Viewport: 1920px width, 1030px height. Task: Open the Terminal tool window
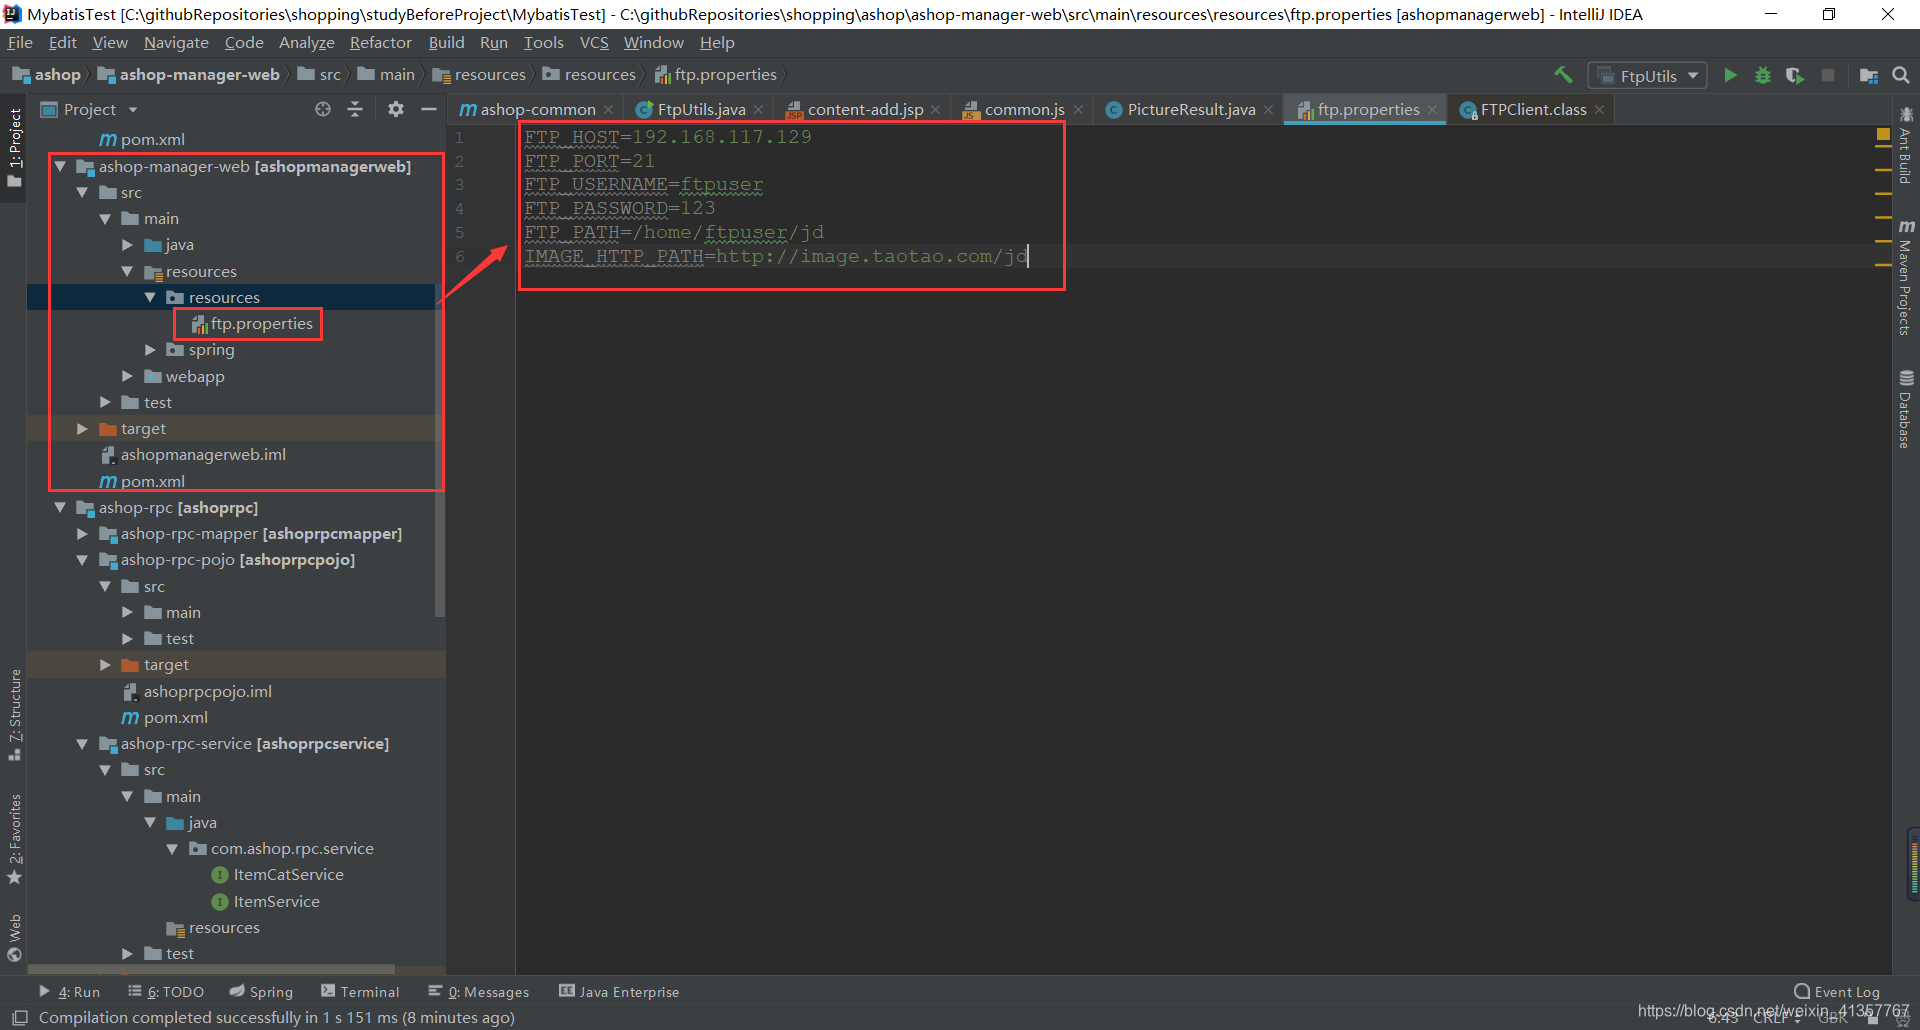point(360,991)
